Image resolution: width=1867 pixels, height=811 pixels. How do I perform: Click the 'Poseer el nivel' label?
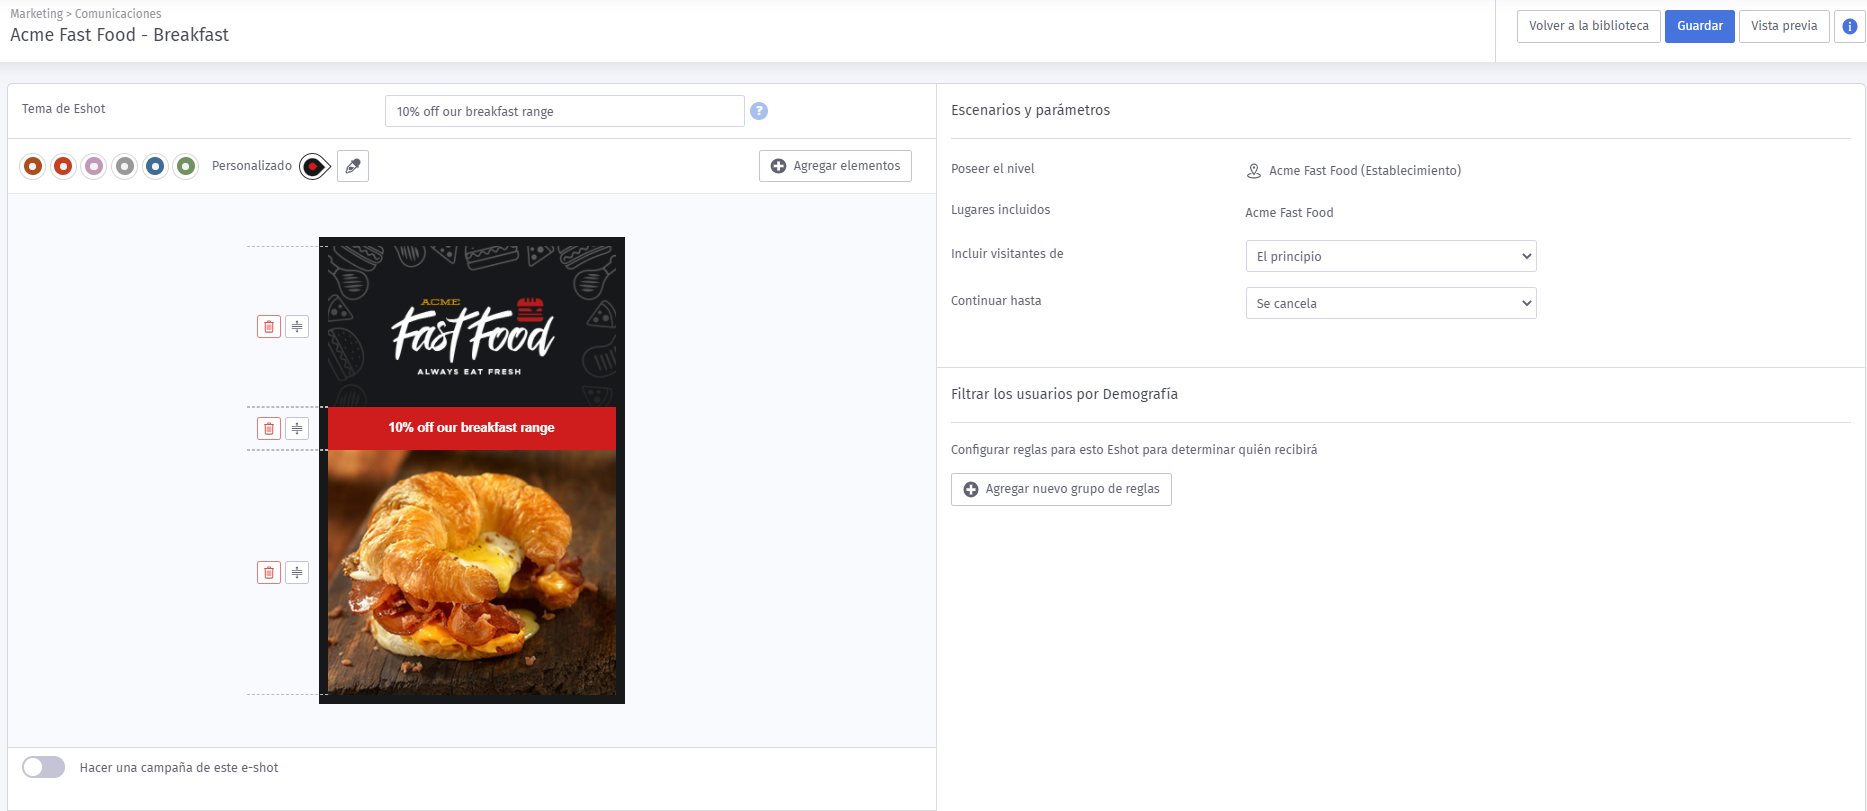coord(993,169)
